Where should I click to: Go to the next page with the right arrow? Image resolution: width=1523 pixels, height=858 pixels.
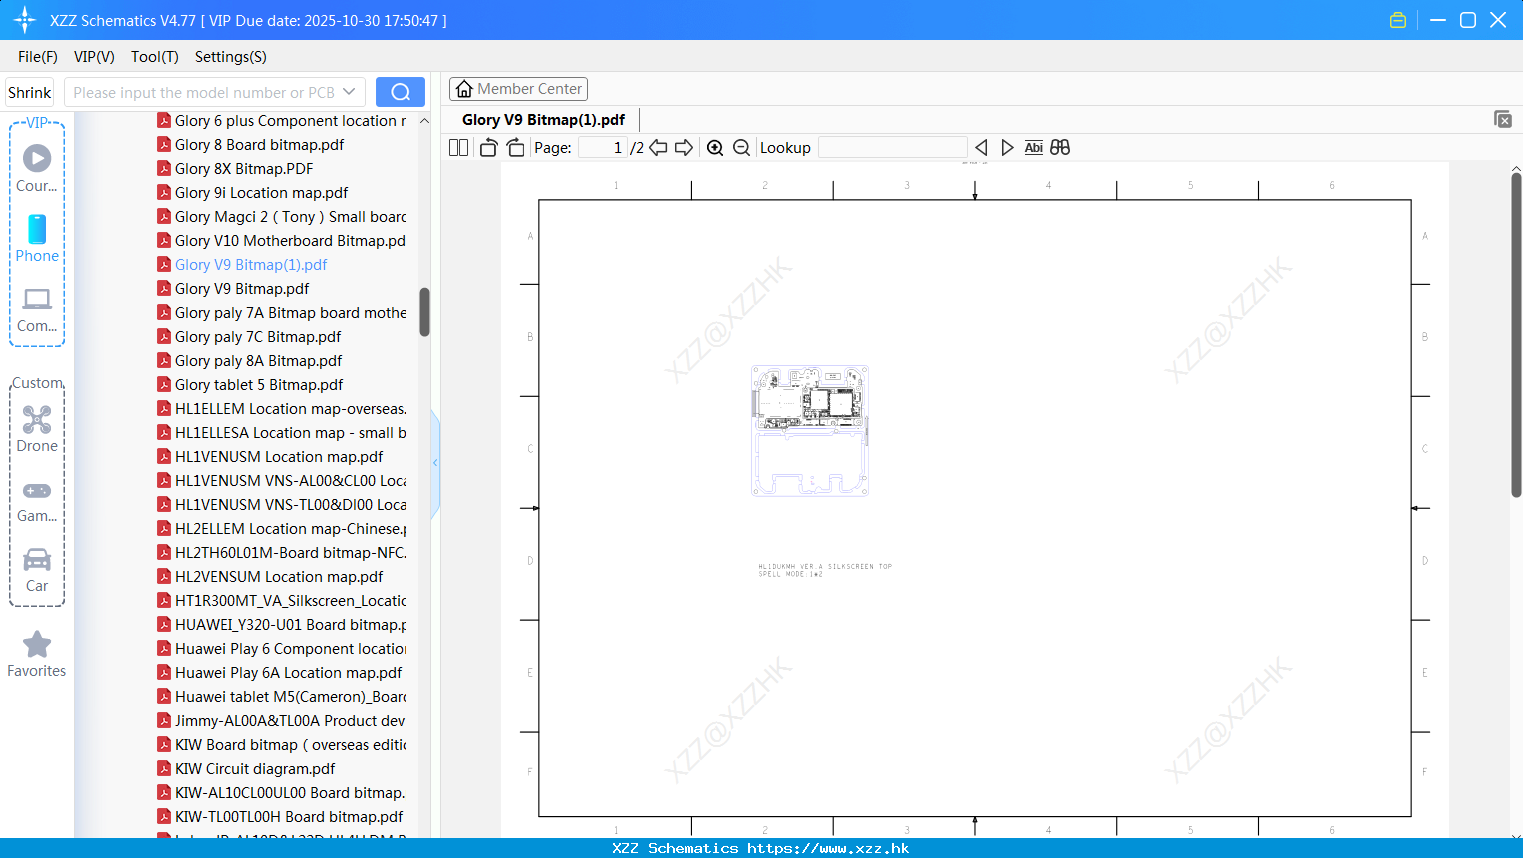pyautogui.click(x=684, y=148)
